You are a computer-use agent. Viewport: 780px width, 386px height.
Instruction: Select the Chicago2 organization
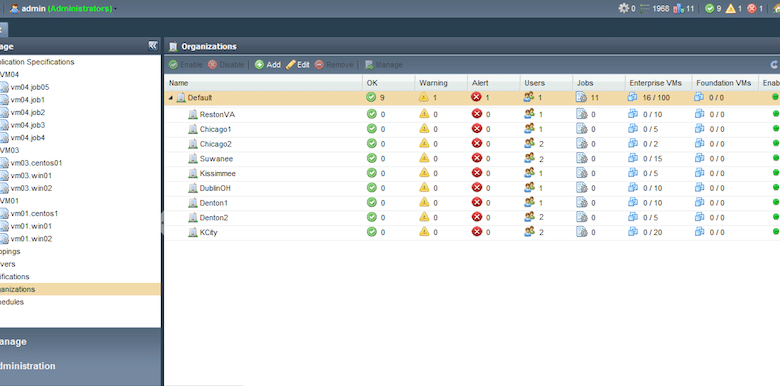[215, 144]
